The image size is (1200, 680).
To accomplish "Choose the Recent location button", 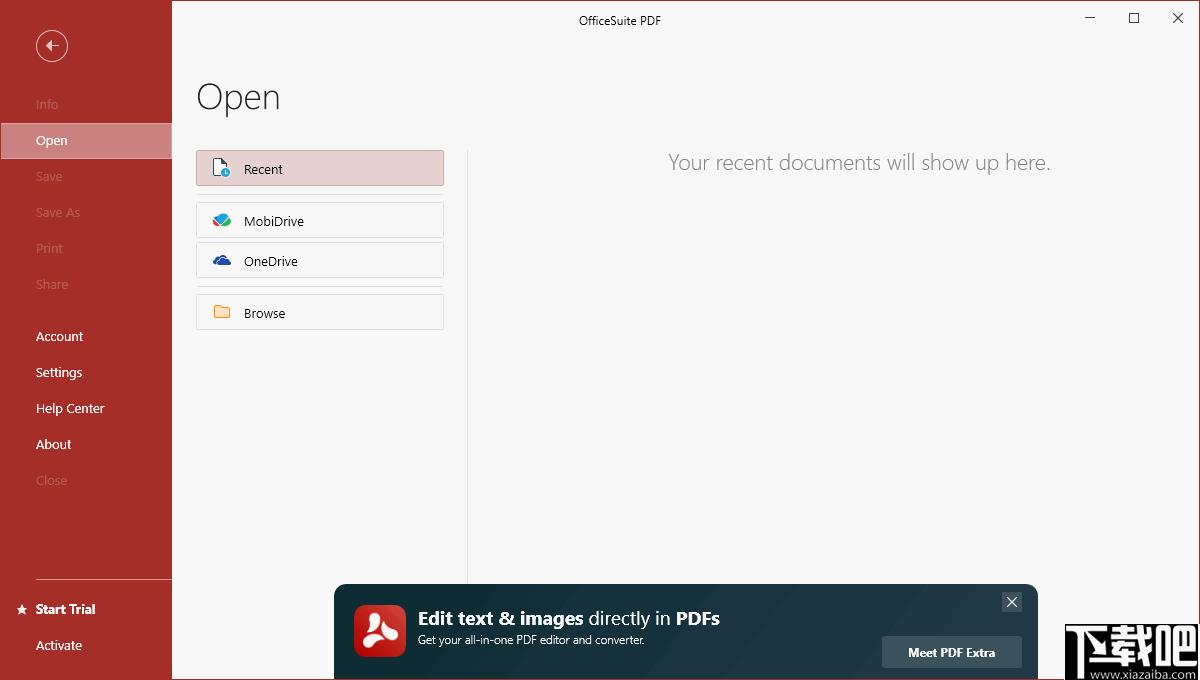I will click(320, 168).
